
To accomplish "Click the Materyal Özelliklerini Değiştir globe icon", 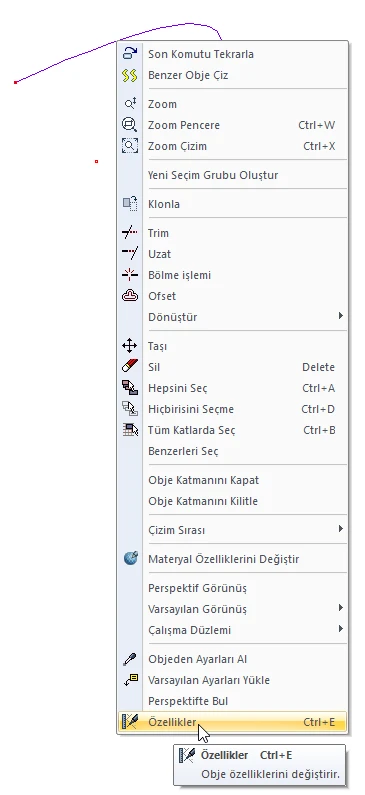I will point(130,559).
